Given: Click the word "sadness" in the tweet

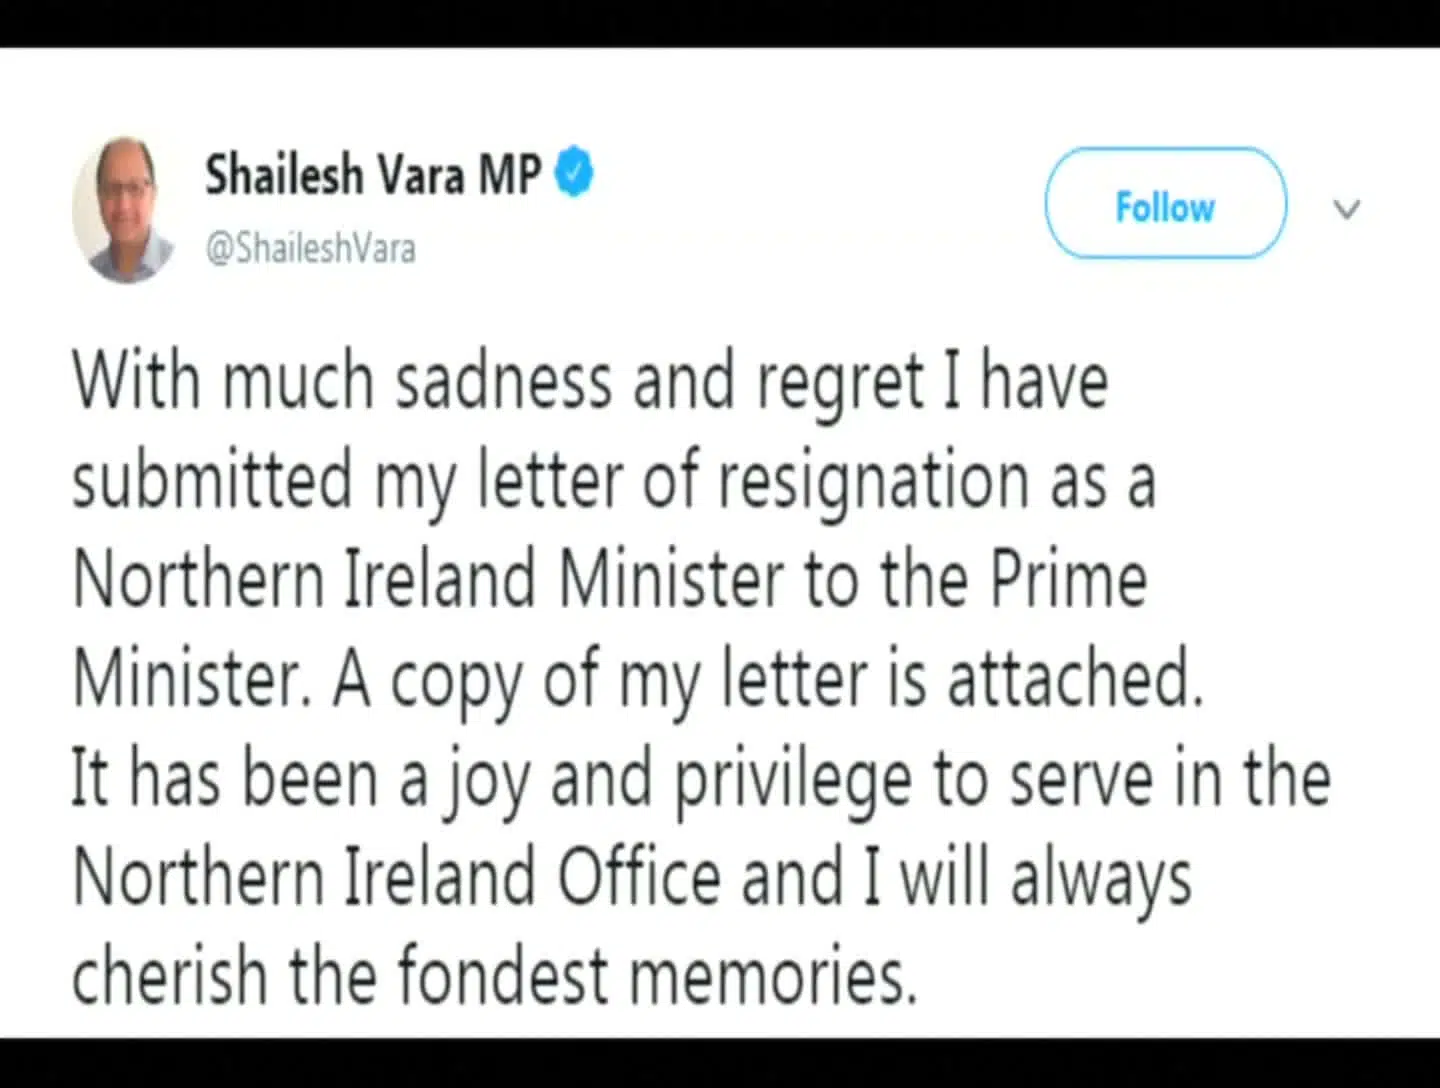Looking at the screenshot, I should coord(503,381).
